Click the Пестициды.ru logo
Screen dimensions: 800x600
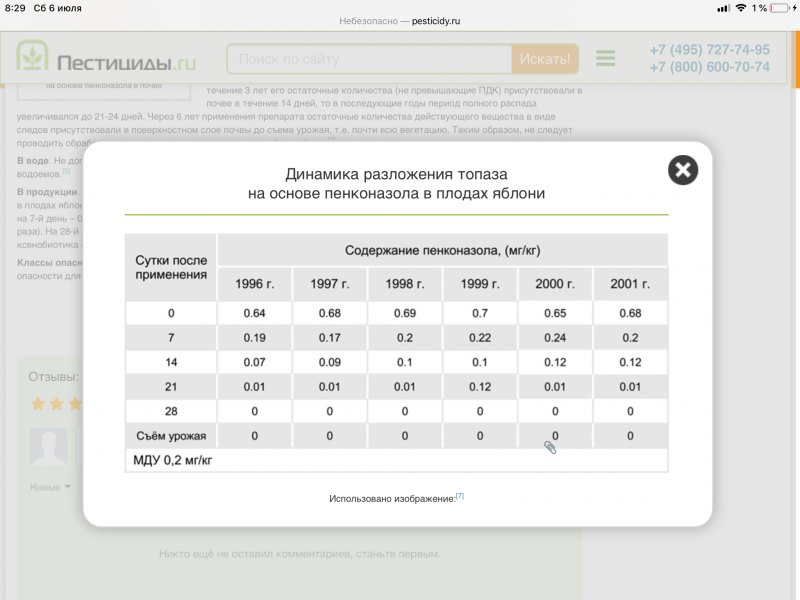106,57
